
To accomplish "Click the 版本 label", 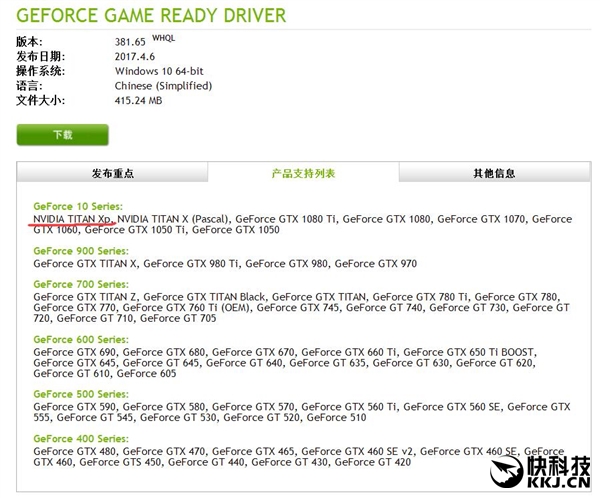I will click(29, 42).
